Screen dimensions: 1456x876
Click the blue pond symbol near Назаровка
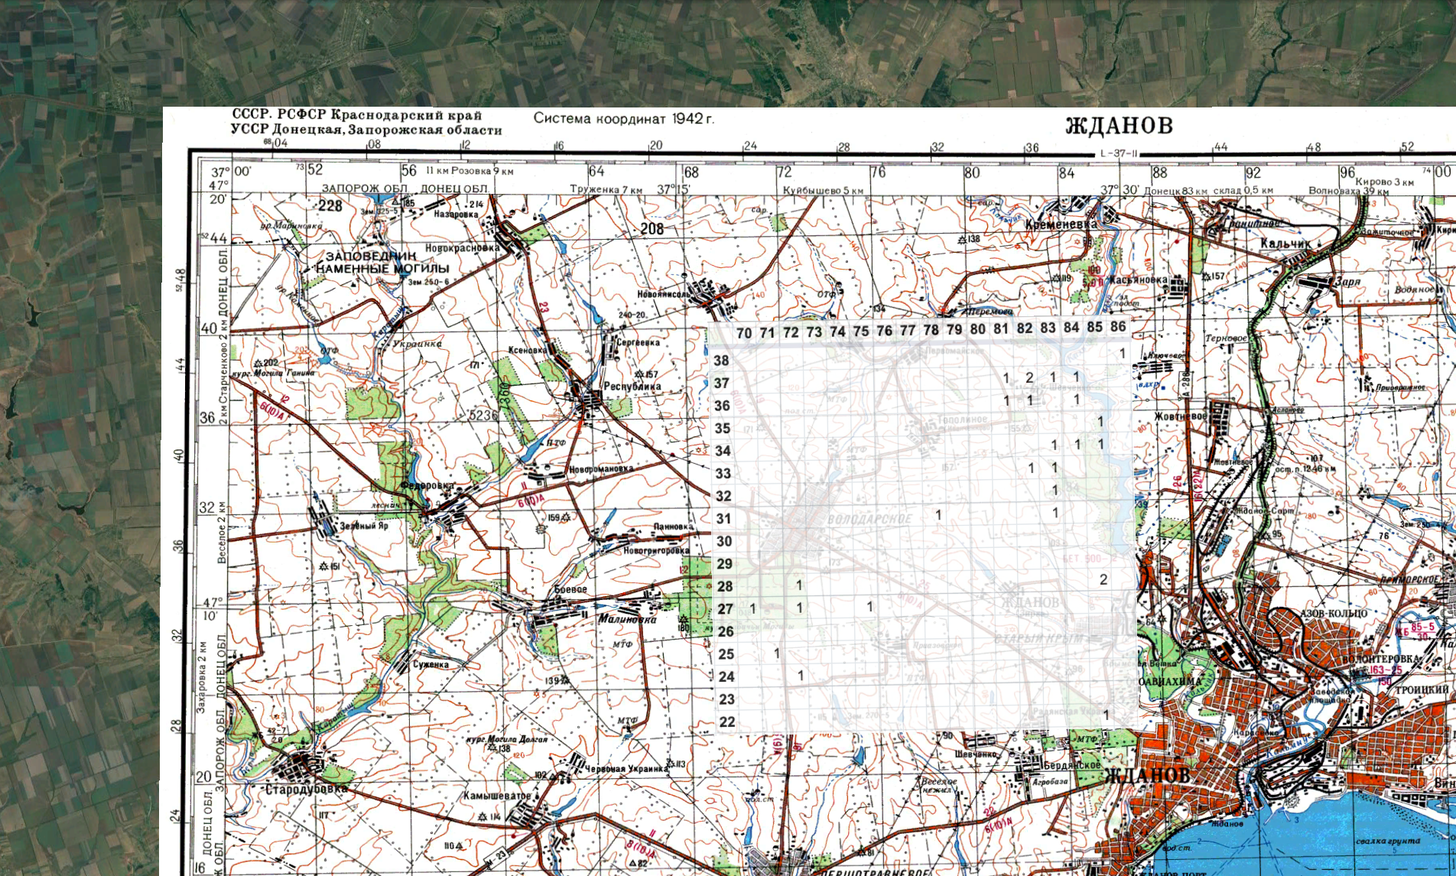(x=378, y=200)
